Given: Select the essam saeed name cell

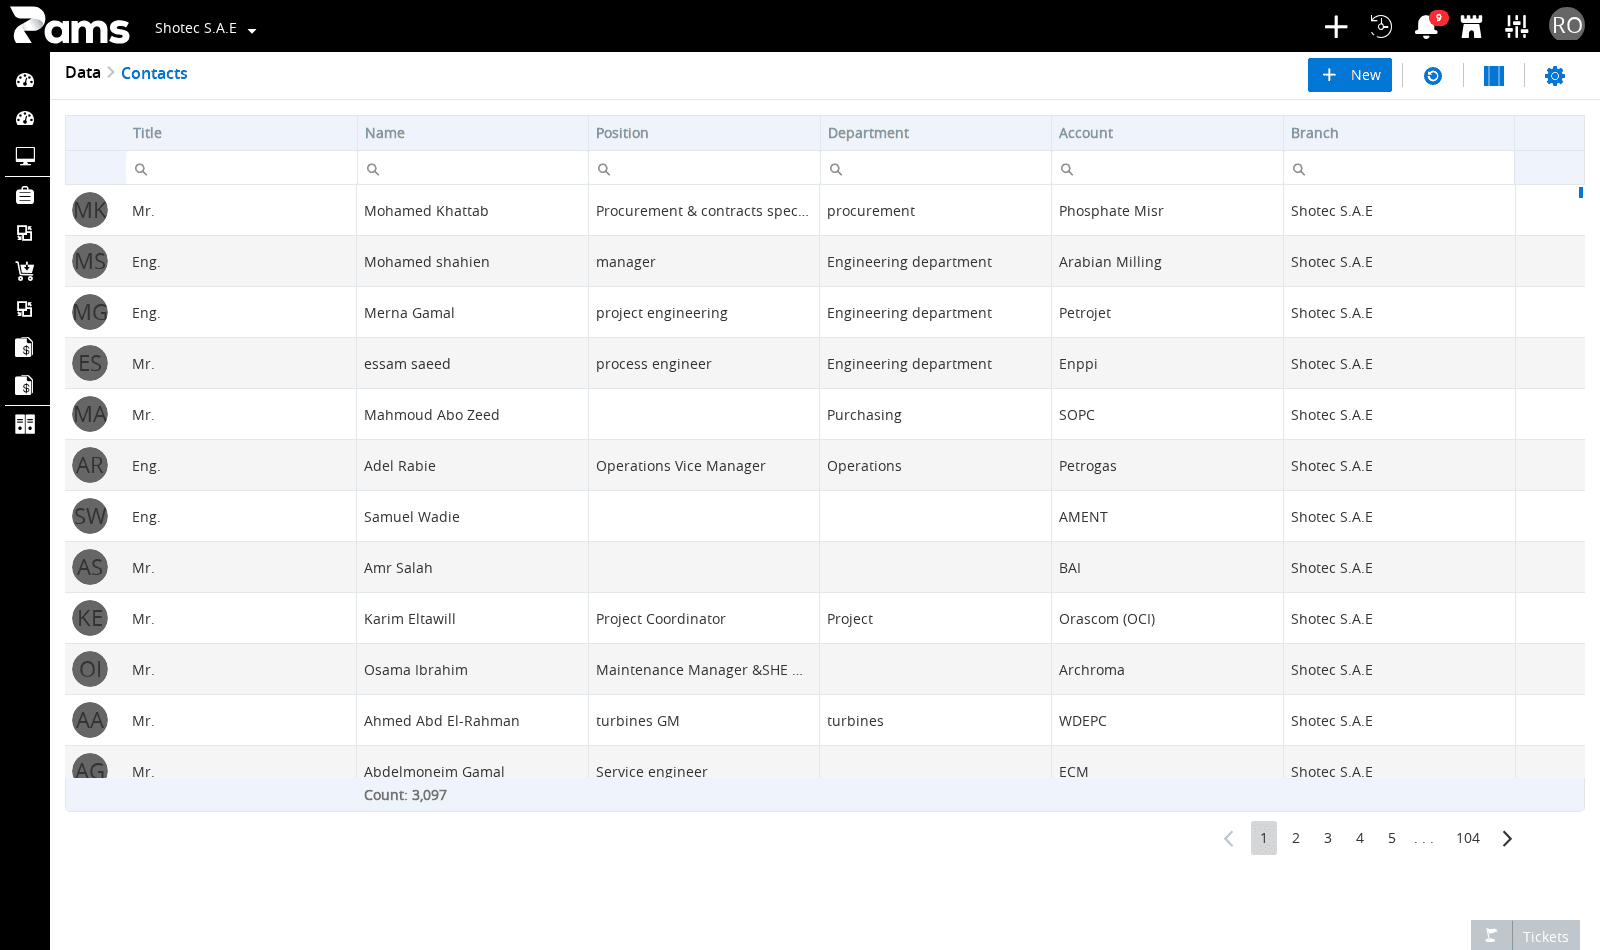Looking at the screenshot, I should [472, 364].
